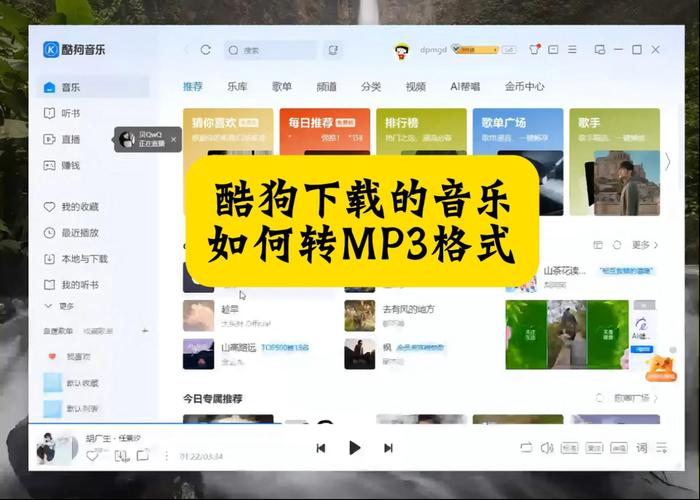The height and width of the screenshot is (500, 700).
Task: Open more options dots in player
Action: [167, 456]
